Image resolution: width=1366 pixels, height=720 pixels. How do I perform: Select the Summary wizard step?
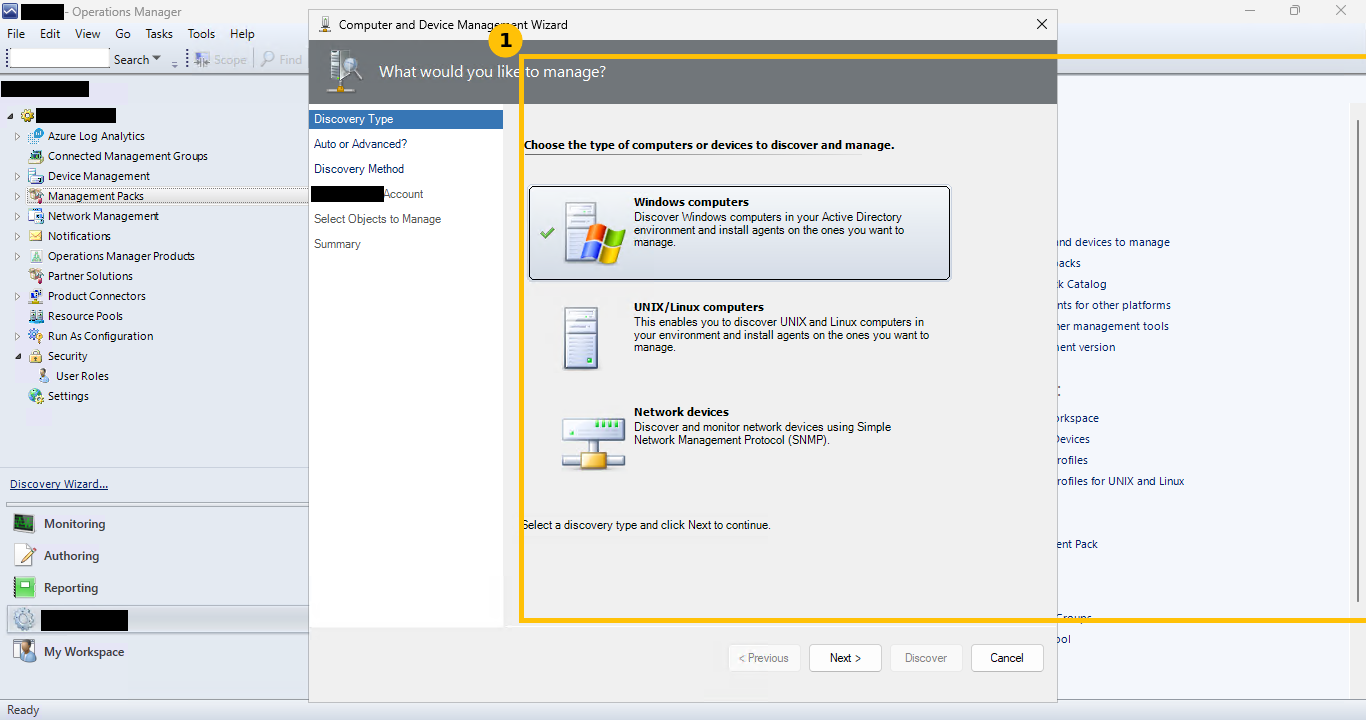[x=337, y=244]
